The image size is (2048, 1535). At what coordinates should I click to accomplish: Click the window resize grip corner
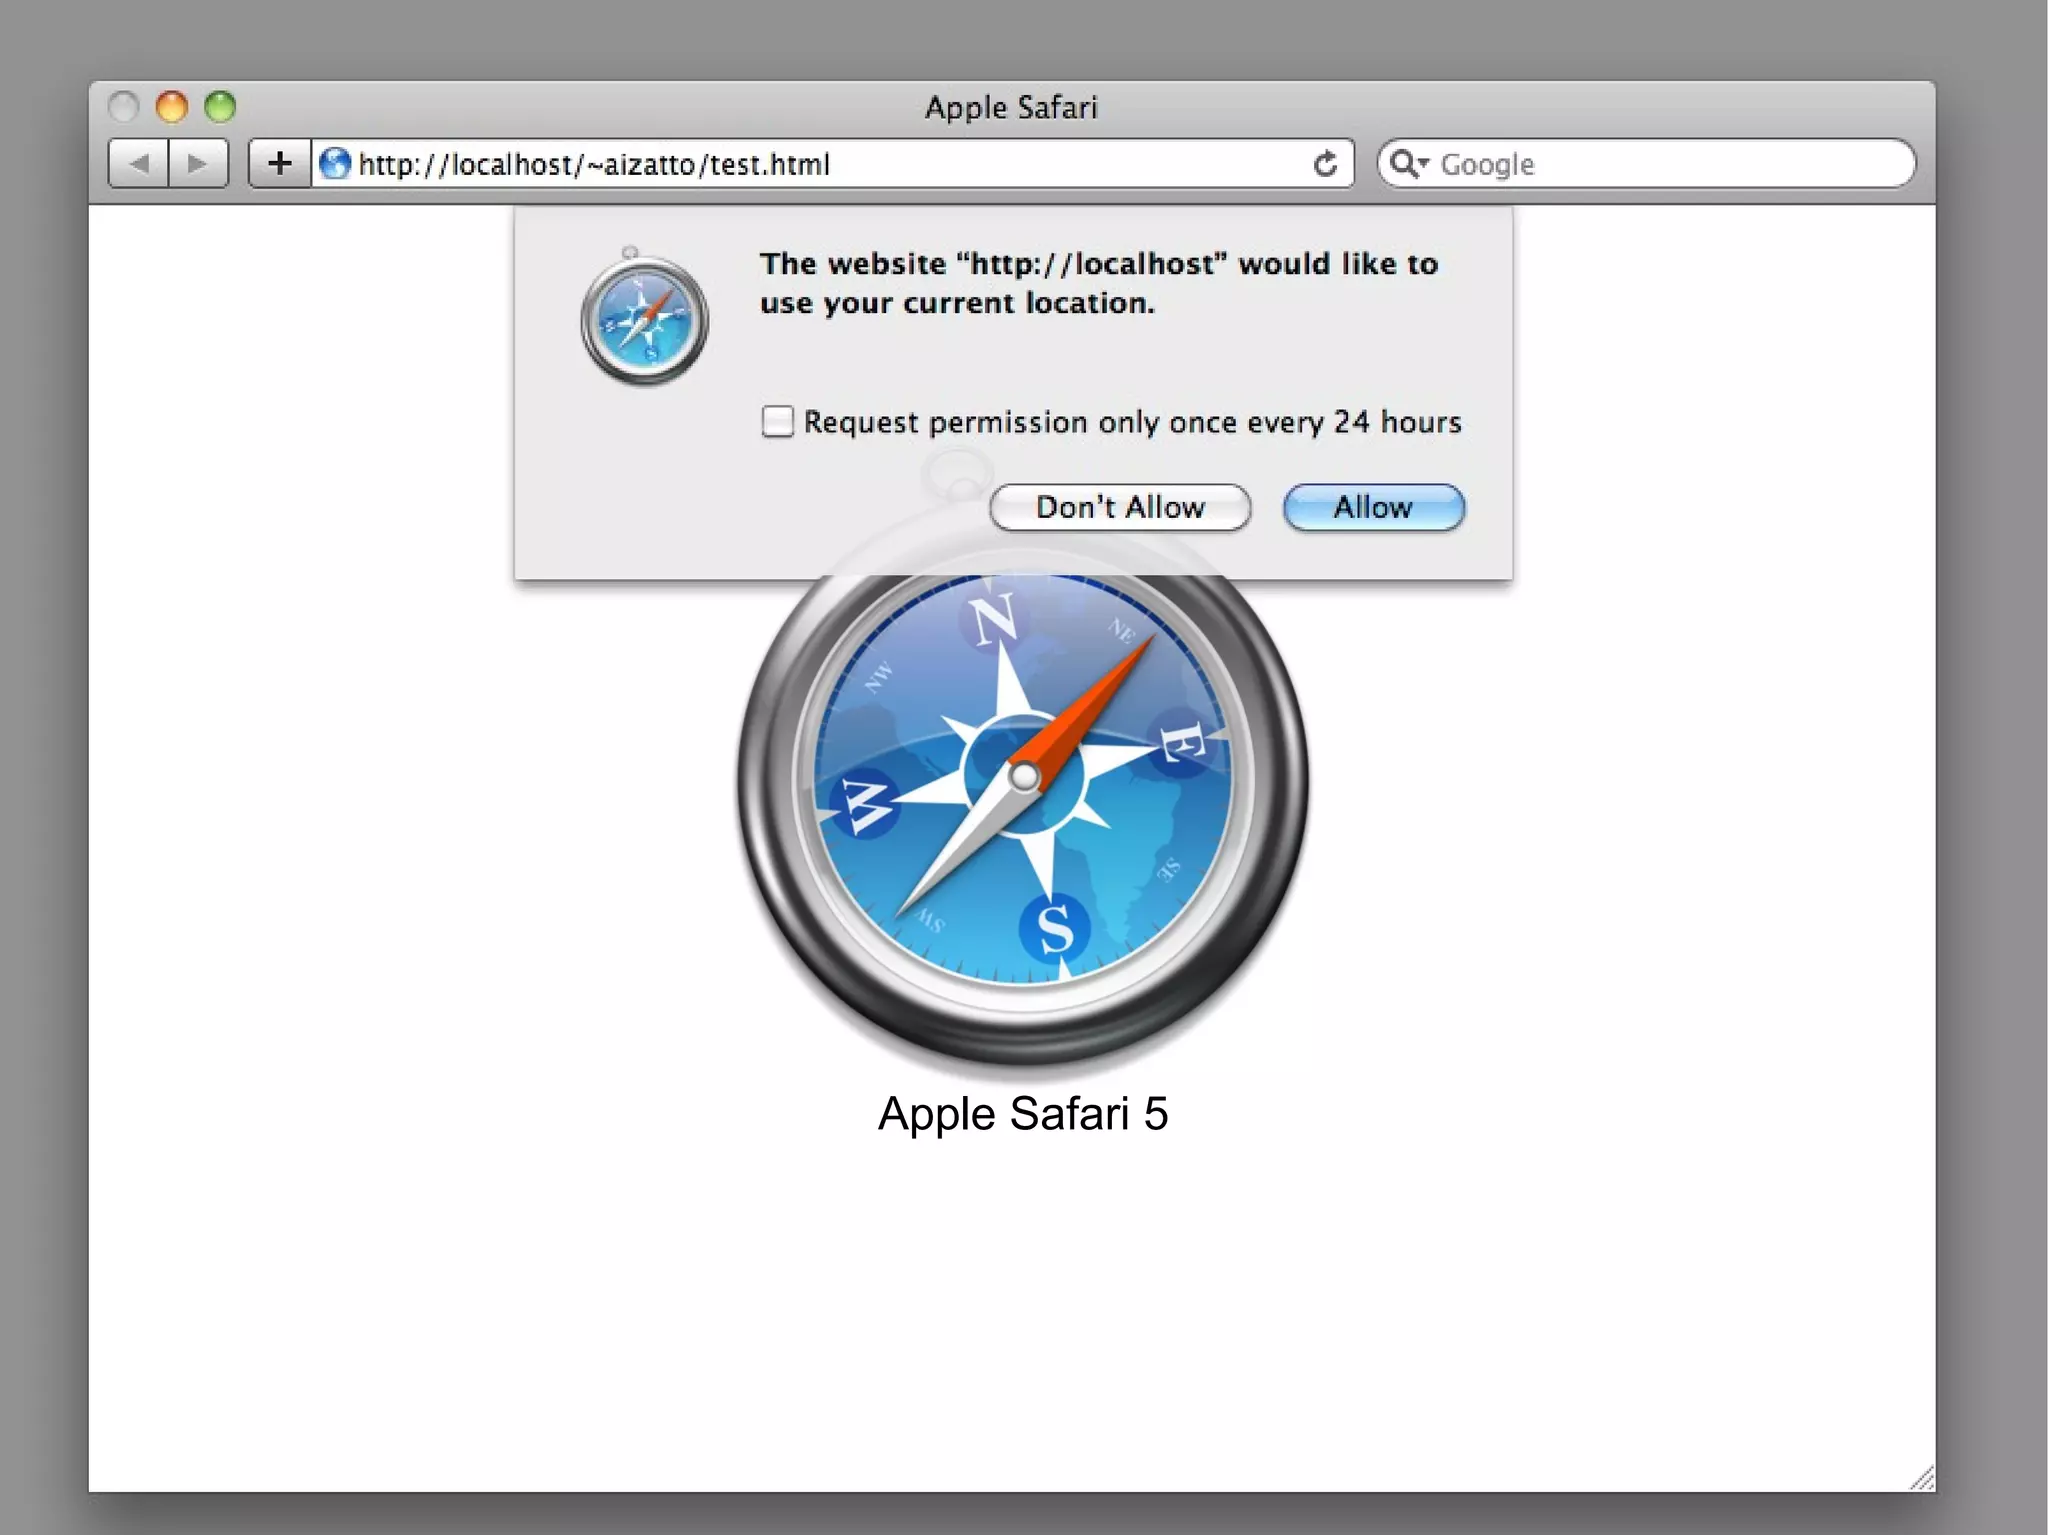(1922, 1478)
